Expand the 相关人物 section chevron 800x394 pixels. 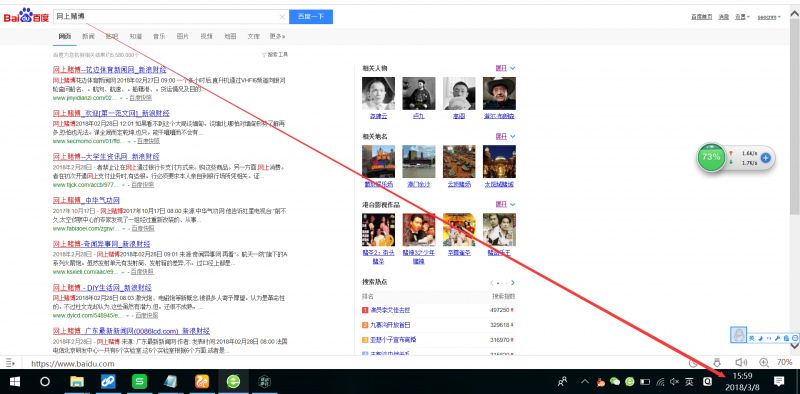(x=512, y=68)
